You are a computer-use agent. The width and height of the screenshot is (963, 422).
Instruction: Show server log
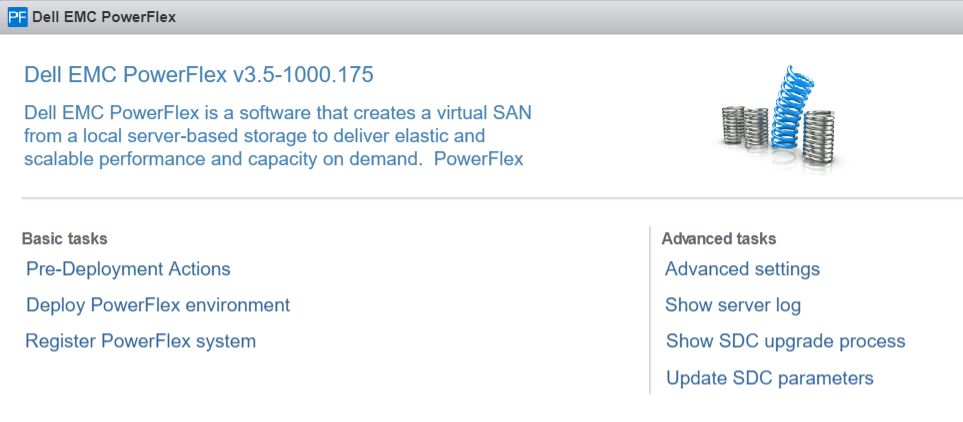pyautogui.click(x=733, y=305)
